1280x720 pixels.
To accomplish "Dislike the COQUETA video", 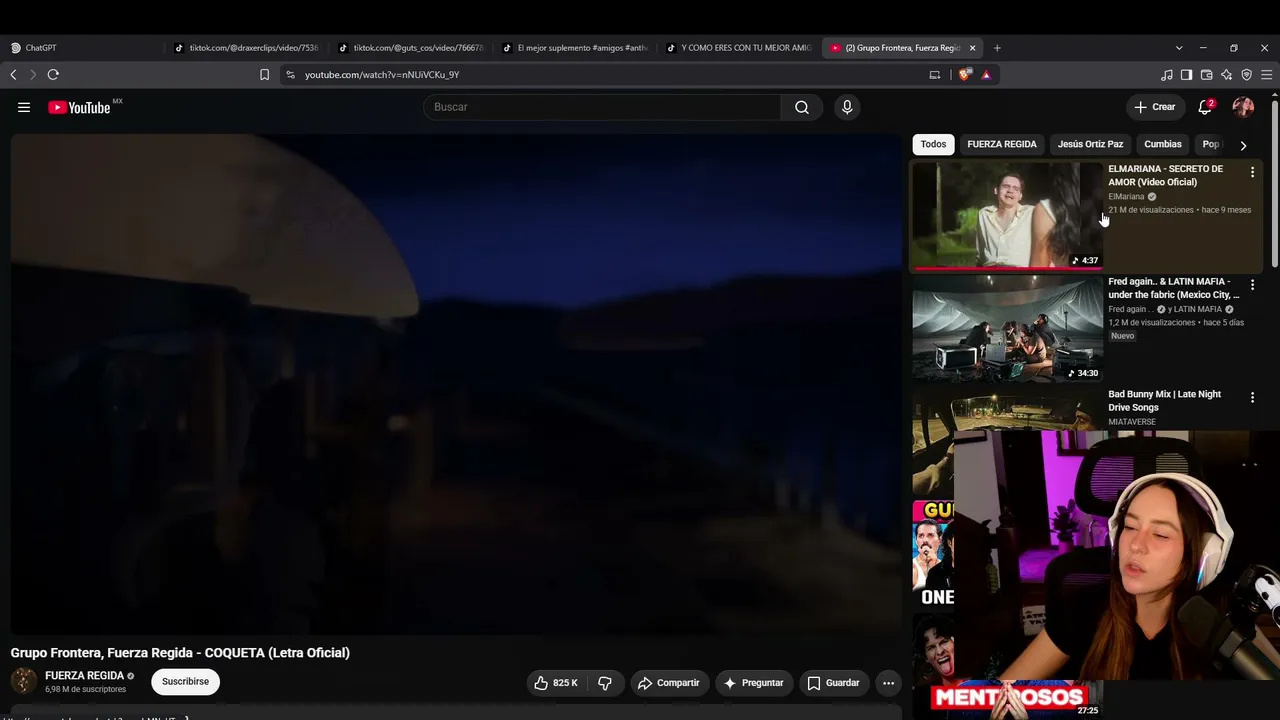I will click(x=605, y=683).
